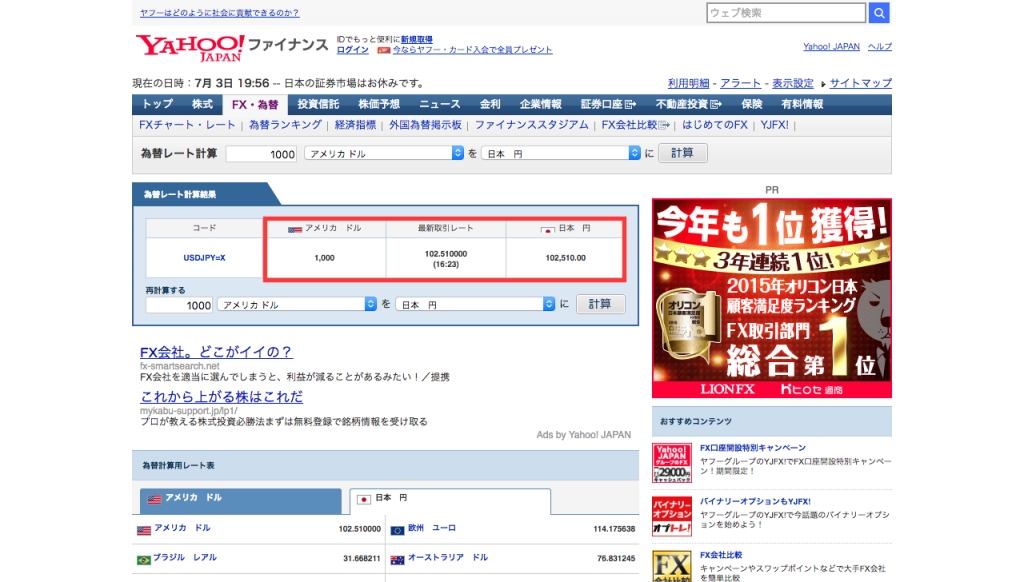Viewport: 1024px width, 582px height.
Task: Select the 株価予想 navigation tab
Action: pos(379,104)
